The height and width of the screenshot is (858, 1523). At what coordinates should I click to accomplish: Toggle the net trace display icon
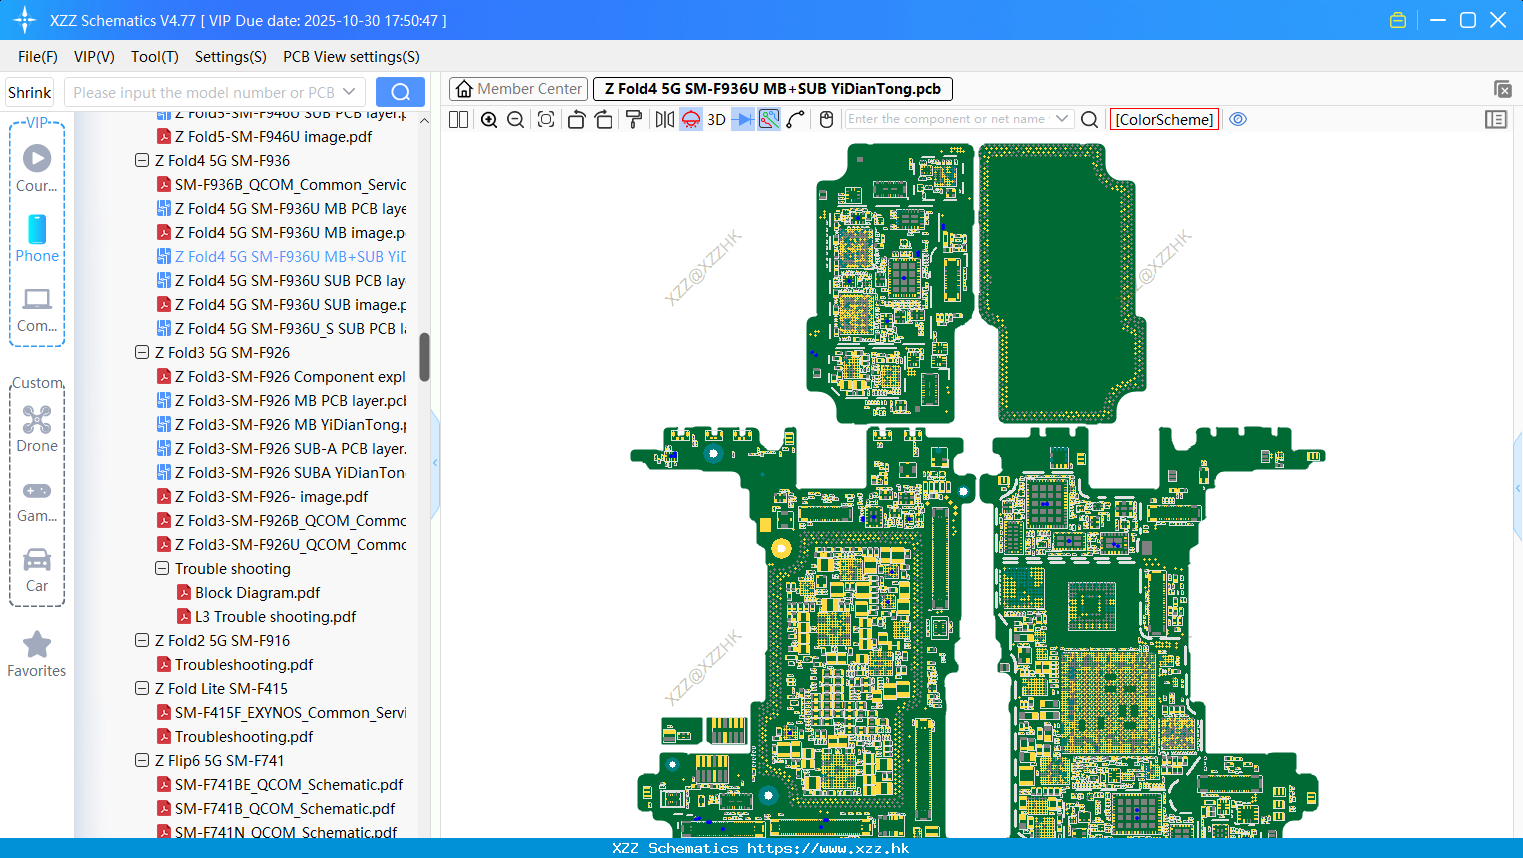coord(769,119)
